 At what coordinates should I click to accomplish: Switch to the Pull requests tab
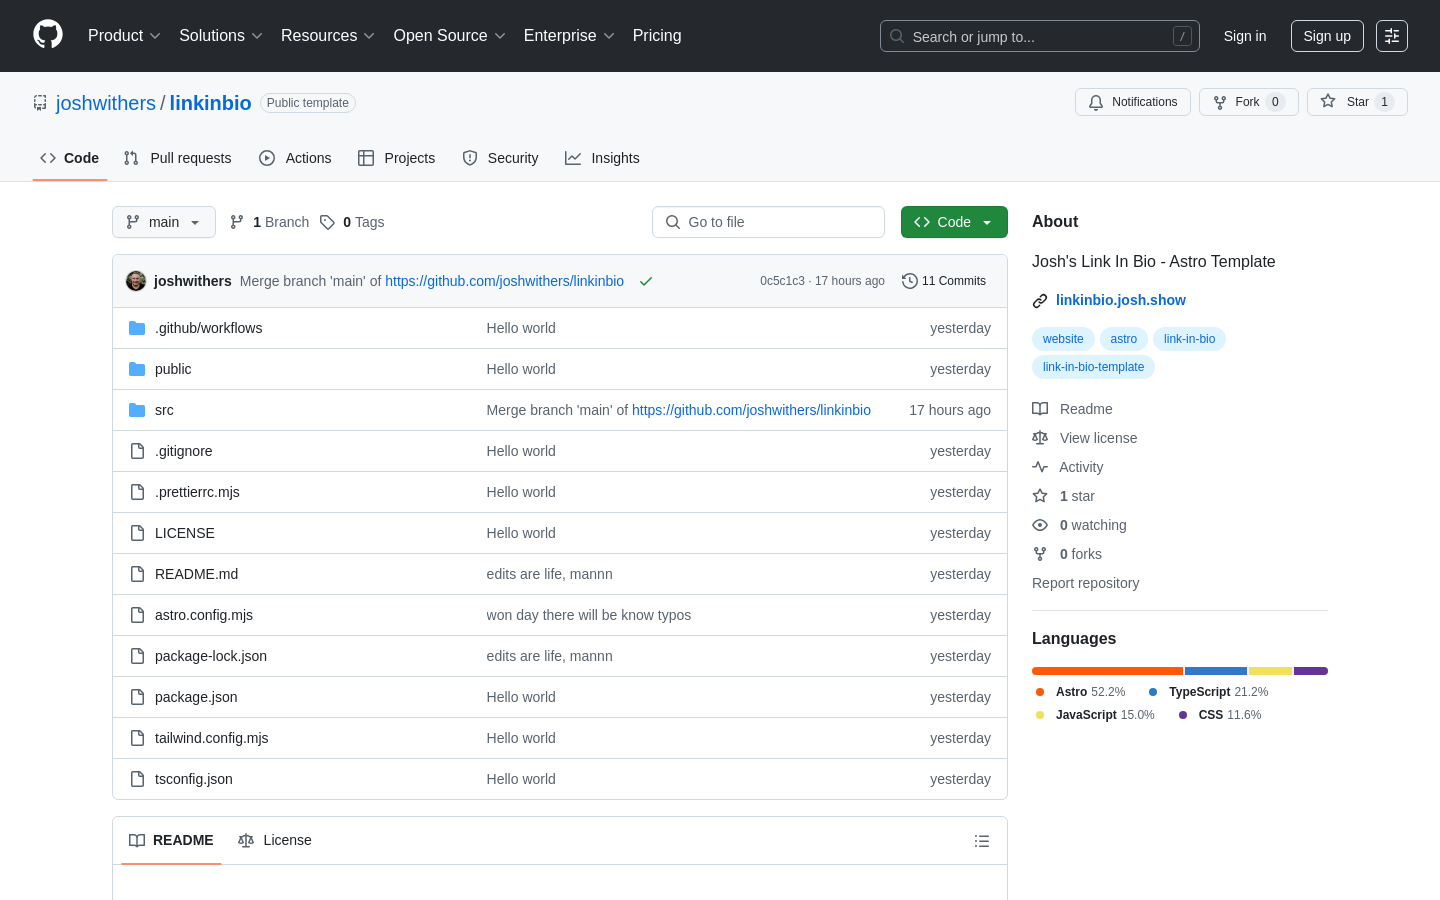pos(178,158)
